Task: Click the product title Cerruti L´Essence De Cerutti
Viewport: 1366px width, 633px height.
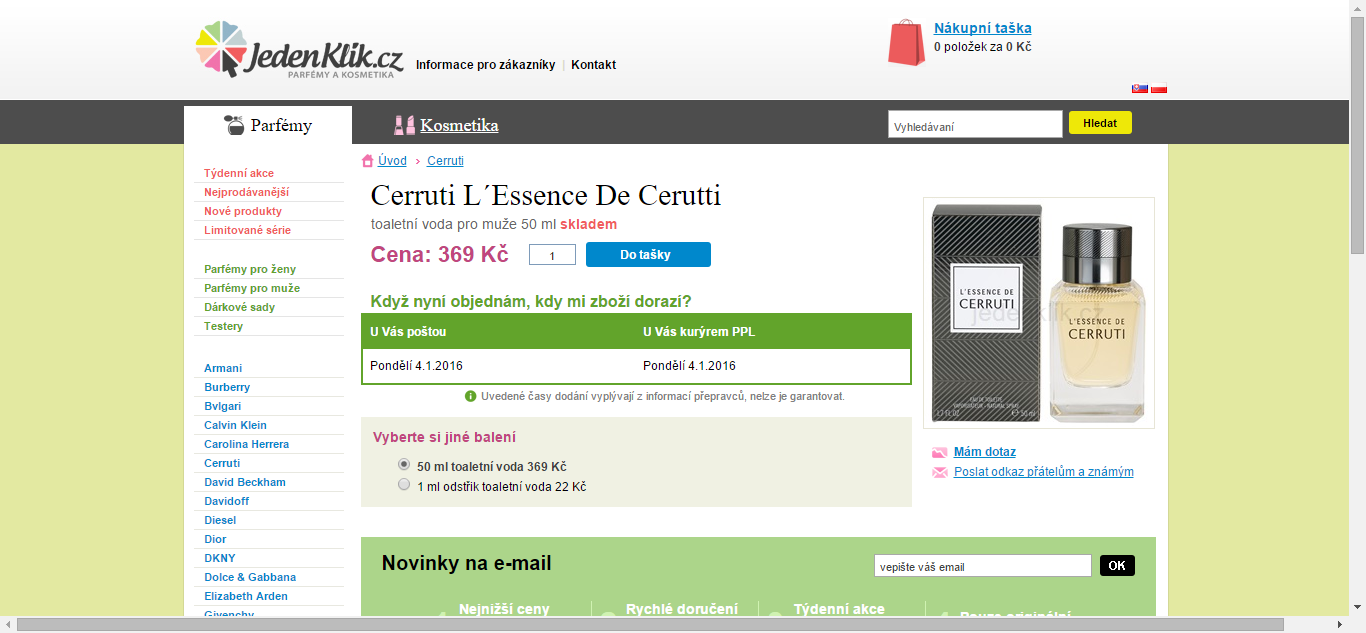Action: pyautogui.click(x=545, y=196)
